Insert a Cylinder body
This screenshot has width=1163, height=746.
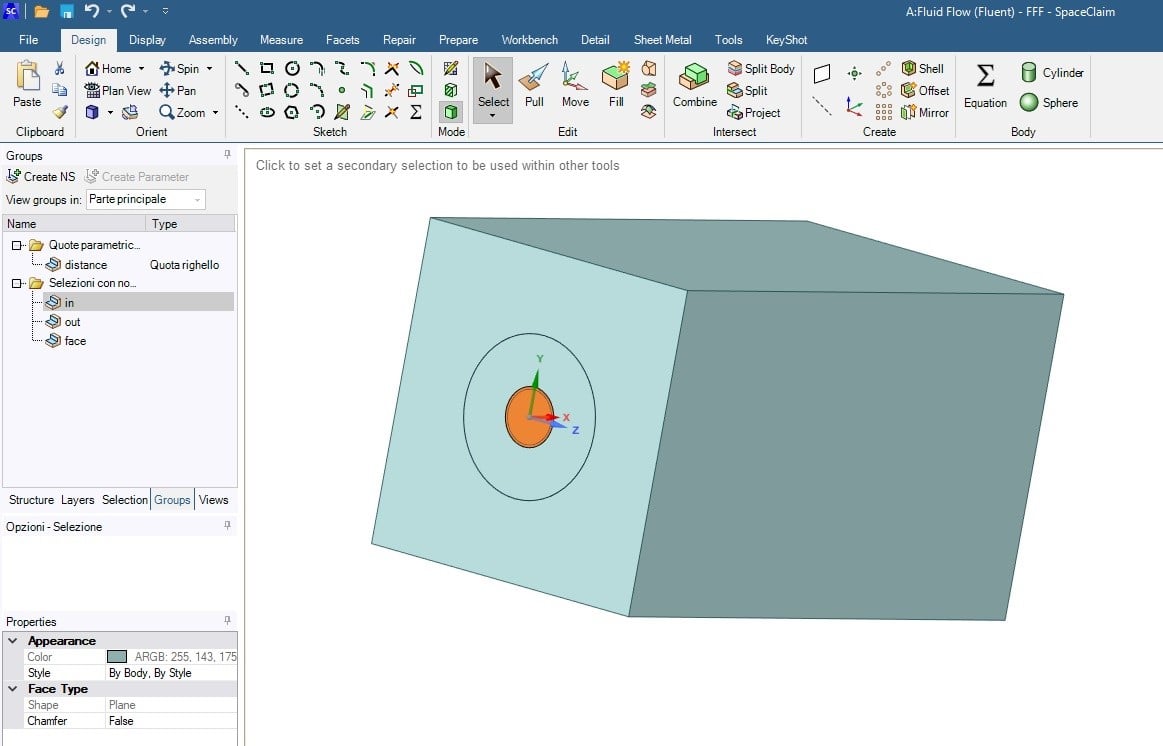tap(1052, 73)
